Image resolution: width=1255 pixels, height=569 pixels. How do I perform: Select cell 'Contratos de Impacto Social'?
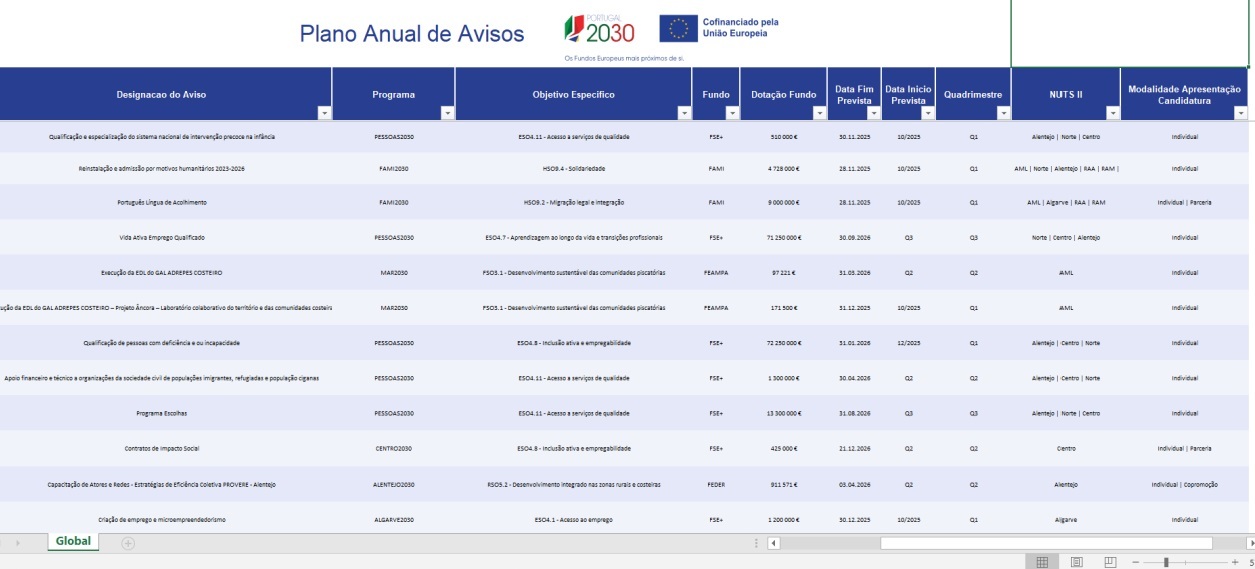162,448
